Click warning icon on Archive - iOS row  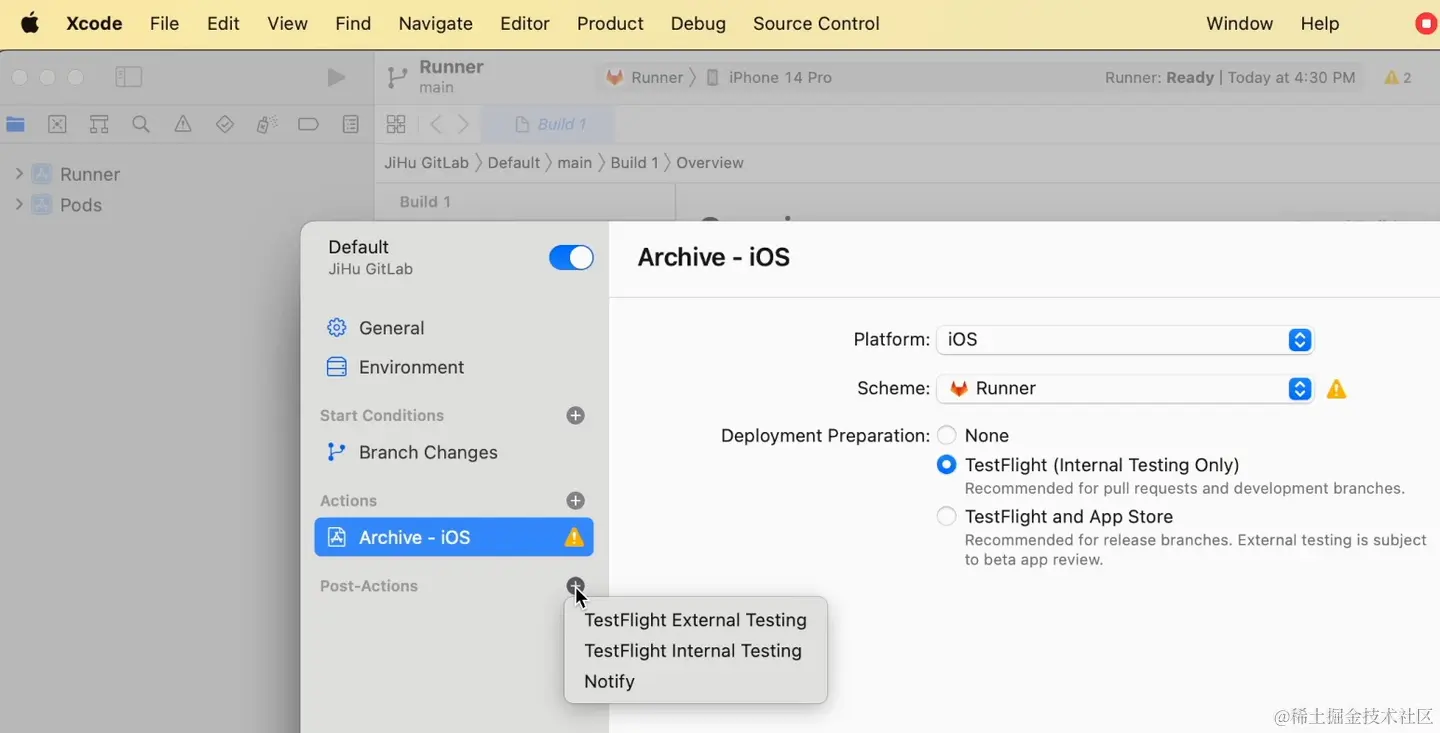[574, 537]
